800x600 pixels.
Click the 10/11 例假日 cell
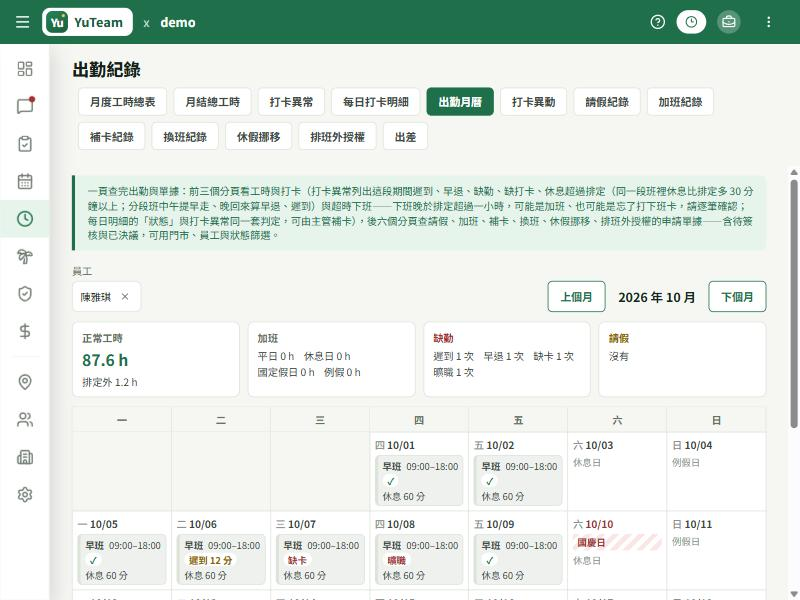(x=716, y=551)
